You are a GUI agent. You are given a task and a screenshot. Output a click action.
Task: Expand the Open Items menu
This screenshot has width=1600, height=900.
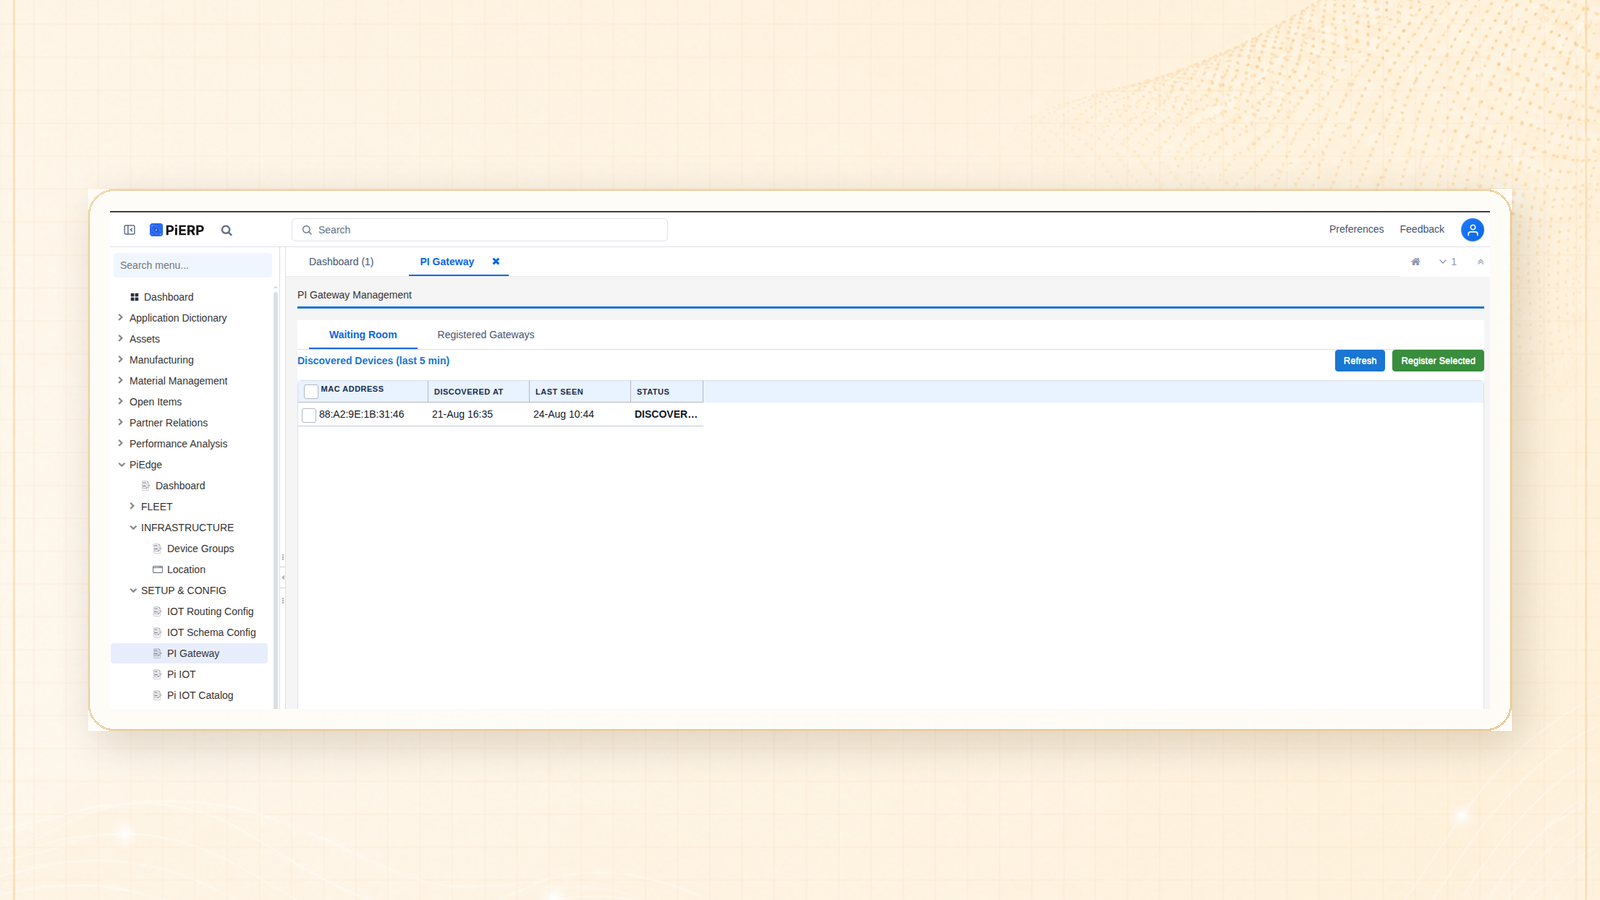coord(121,402)
